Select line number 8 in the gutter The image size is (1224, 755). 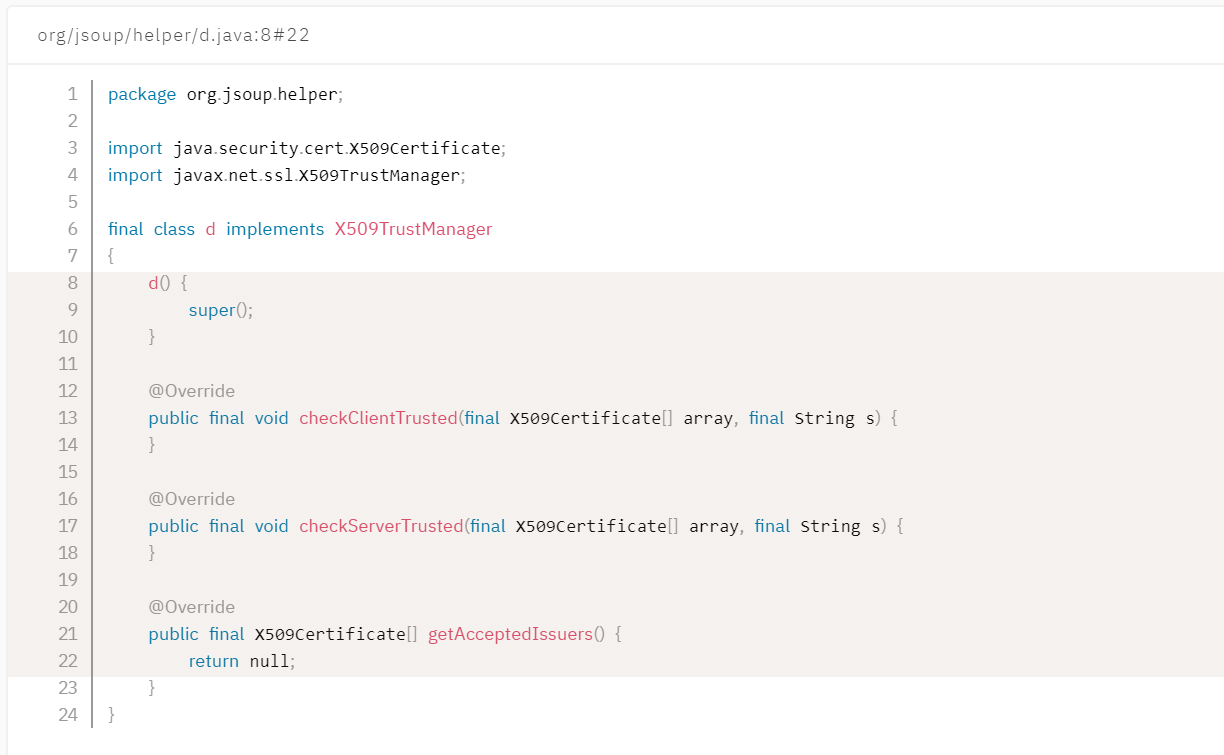[72, 283]
